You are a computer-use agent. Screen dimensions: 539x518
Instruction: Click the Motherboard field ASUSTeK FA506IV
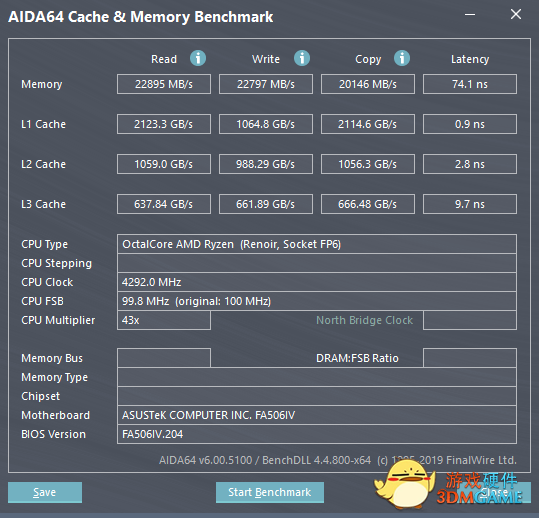click(317, 415)
